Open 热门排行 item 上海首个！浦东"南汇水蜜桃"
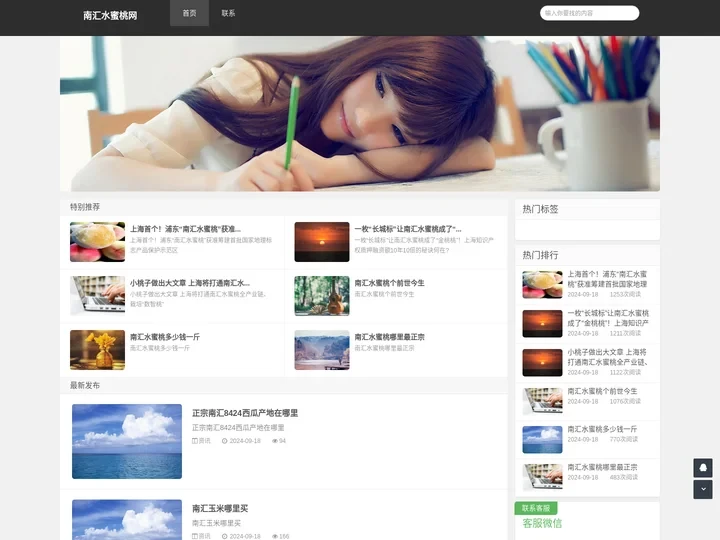Viewport: 720px width, 540px height. [607, 279]
